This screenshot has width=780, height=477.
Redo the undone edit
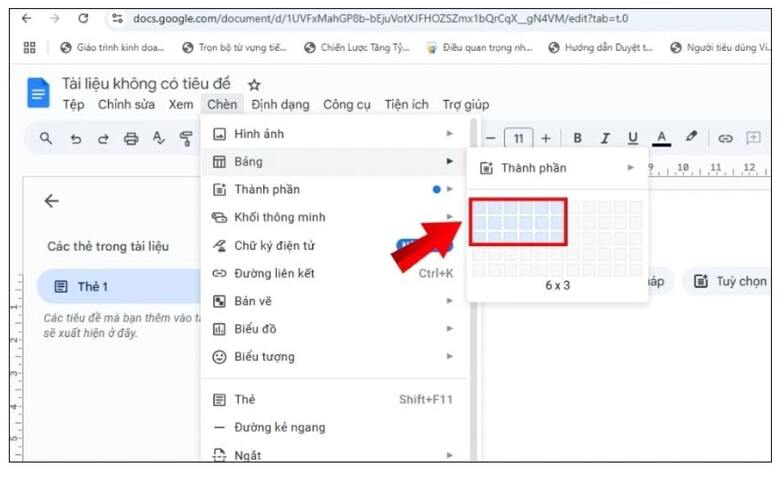tap(102, 139)
